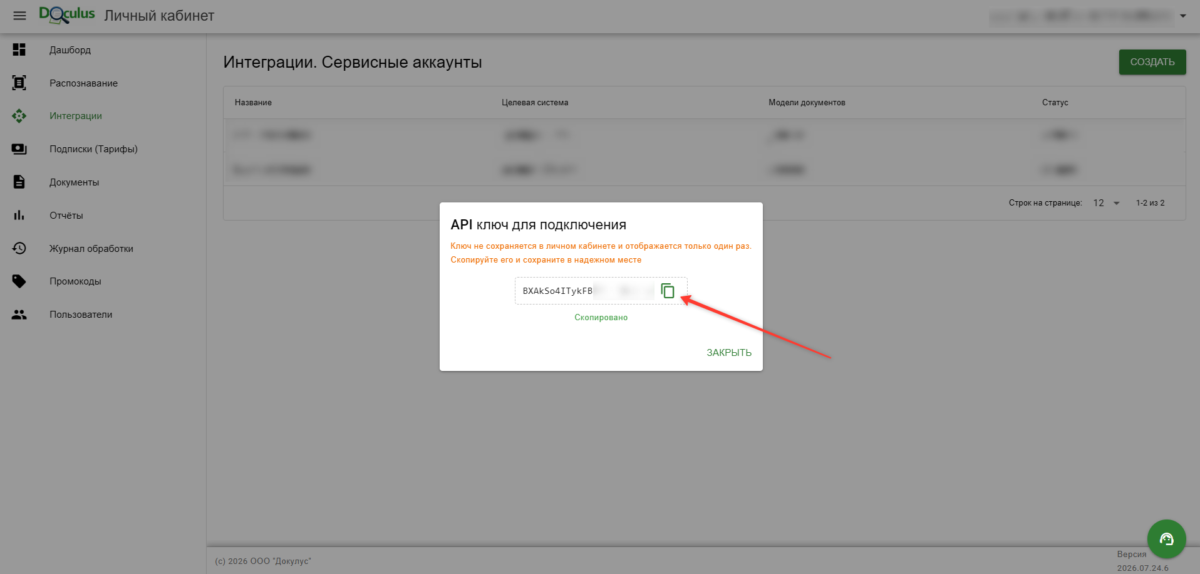Open the Отчёты section
1200x574 pixels.
point(66,215)
